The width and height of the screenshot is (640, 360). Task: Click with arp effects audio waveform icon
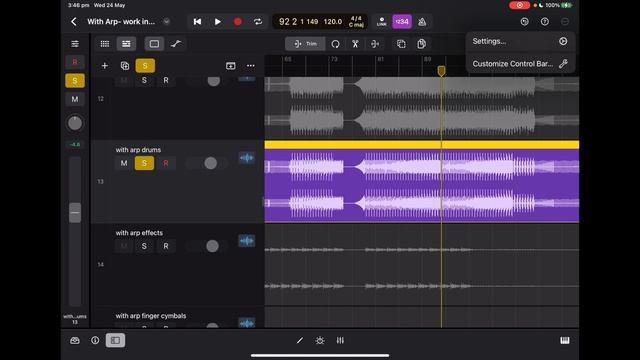(x=247, y=241)
